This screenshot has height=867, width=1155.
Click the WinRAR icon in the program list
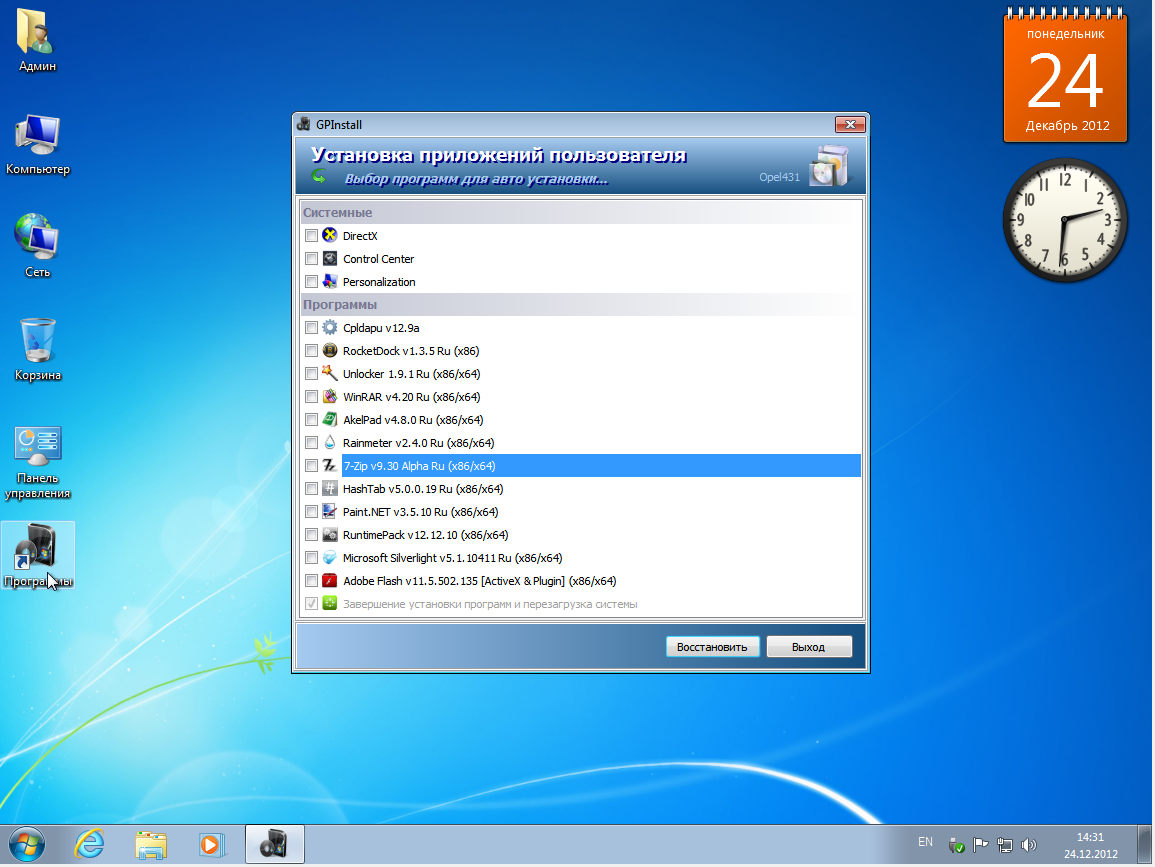tap(330, 397)
